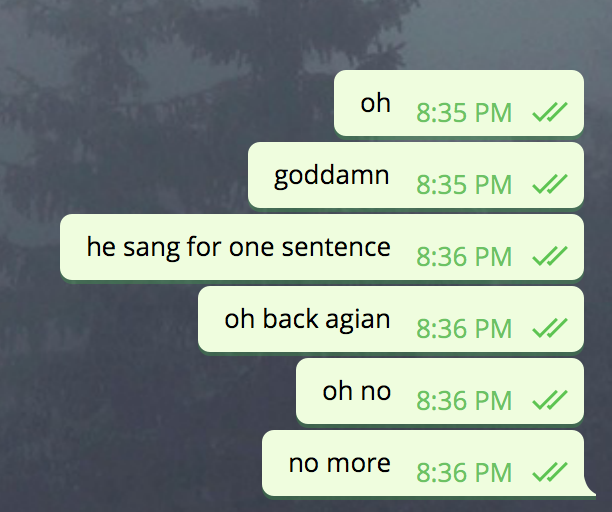The height and width of the screenshot is (512, 612).
Task: Click the 8:35 PM timestamp on 'oh'
Action: [464, 113]
